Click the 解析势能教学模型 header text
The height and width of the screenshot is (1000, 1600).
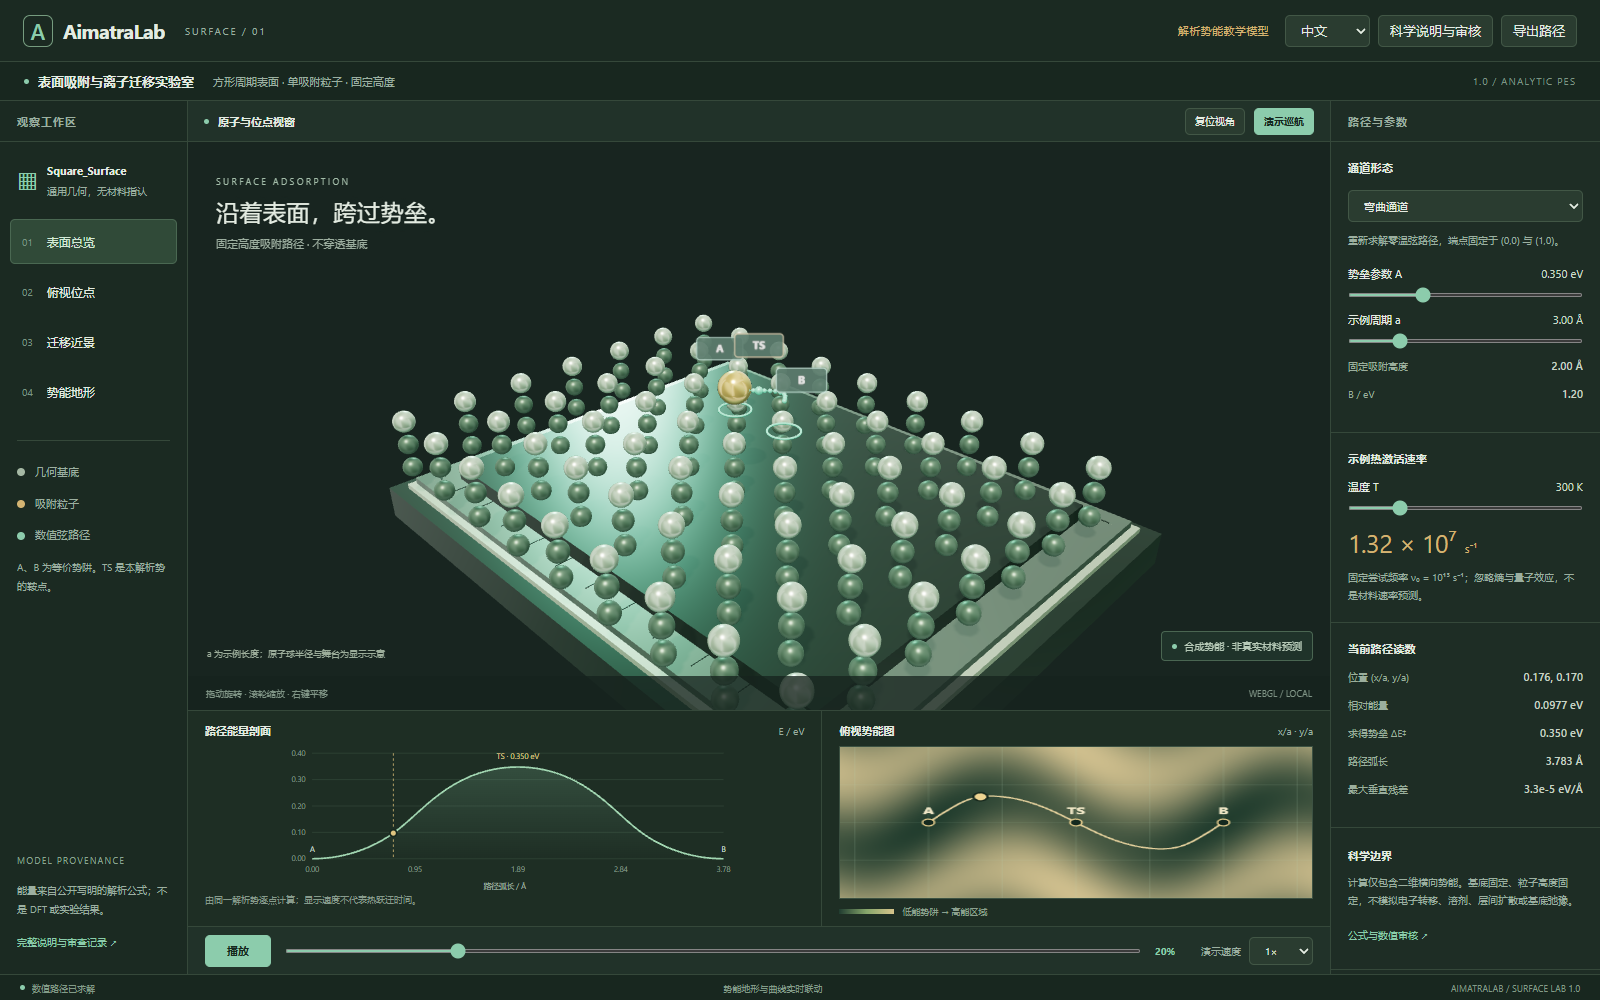point(1223,31)
